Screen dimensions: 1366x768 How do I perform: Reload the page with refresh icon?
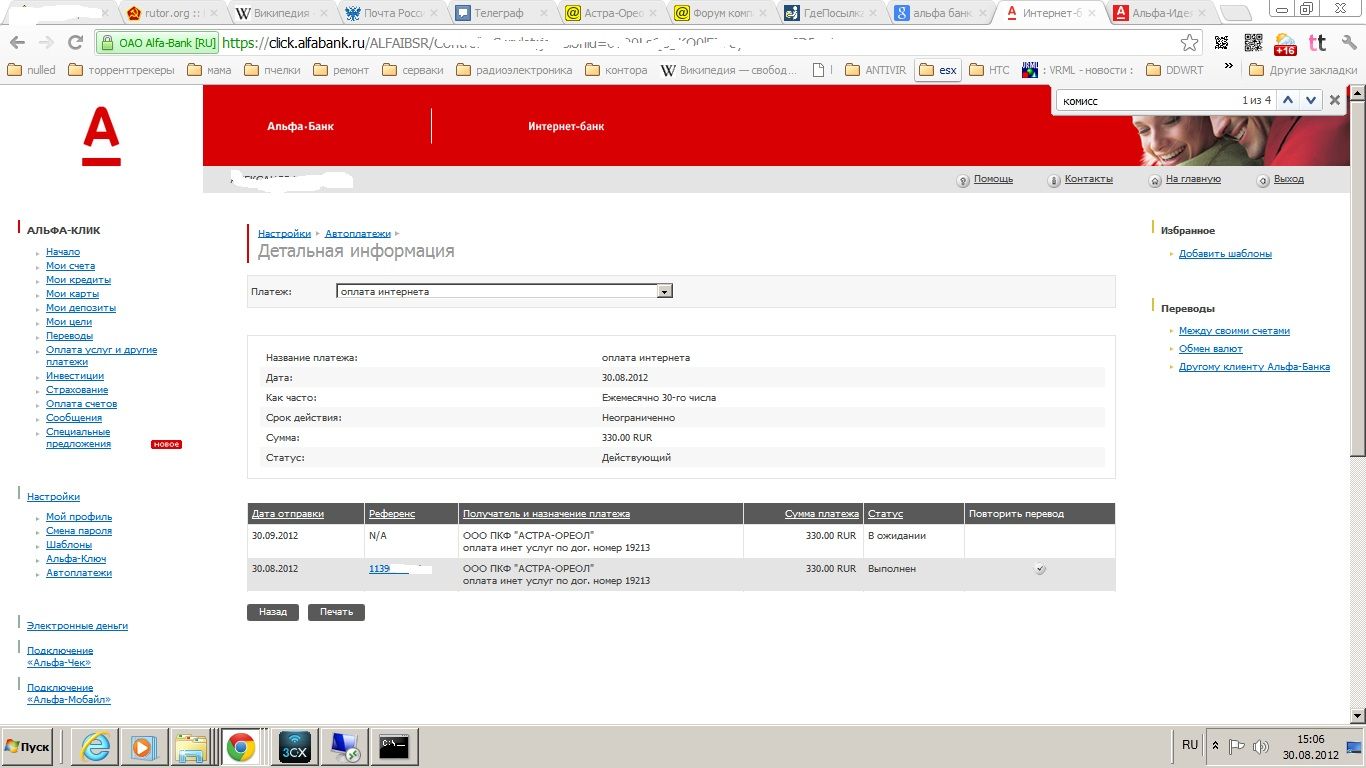tap(75, 43)
